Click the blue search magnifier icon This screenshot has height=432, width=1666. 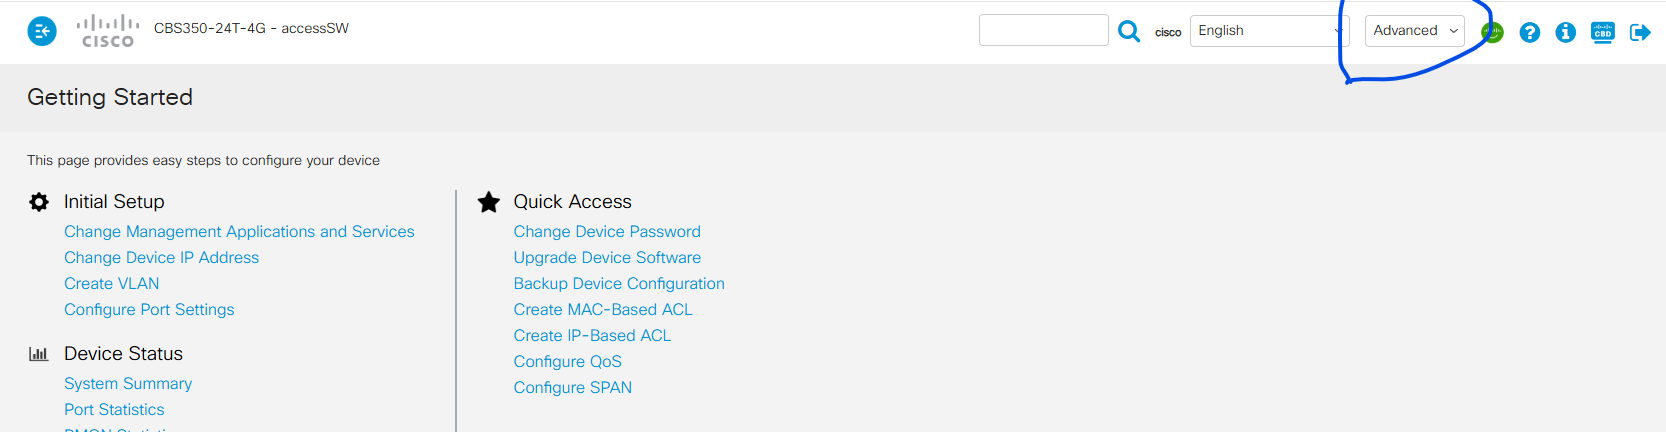[x=1129, y=31]
